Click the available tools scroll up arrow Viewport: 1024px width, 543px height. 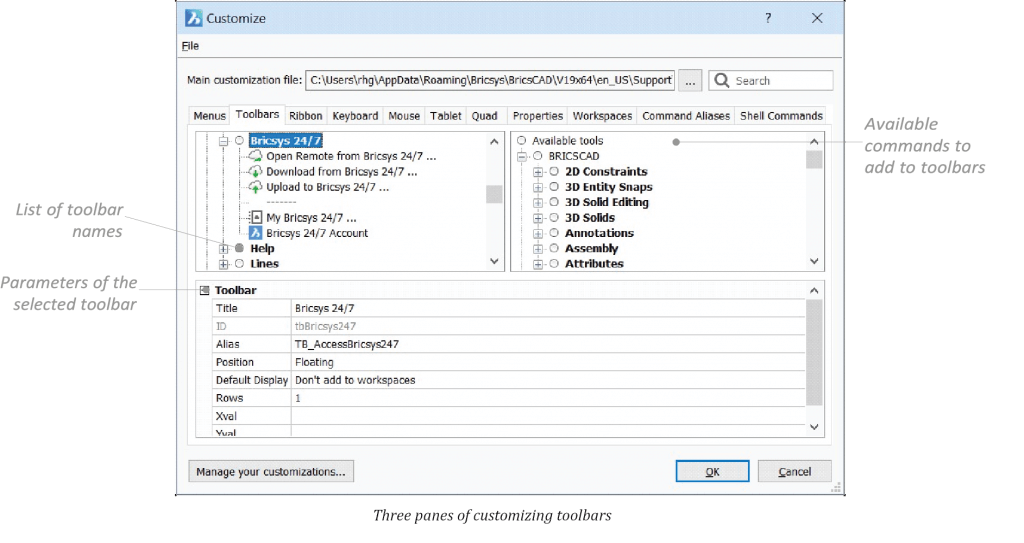814,141
